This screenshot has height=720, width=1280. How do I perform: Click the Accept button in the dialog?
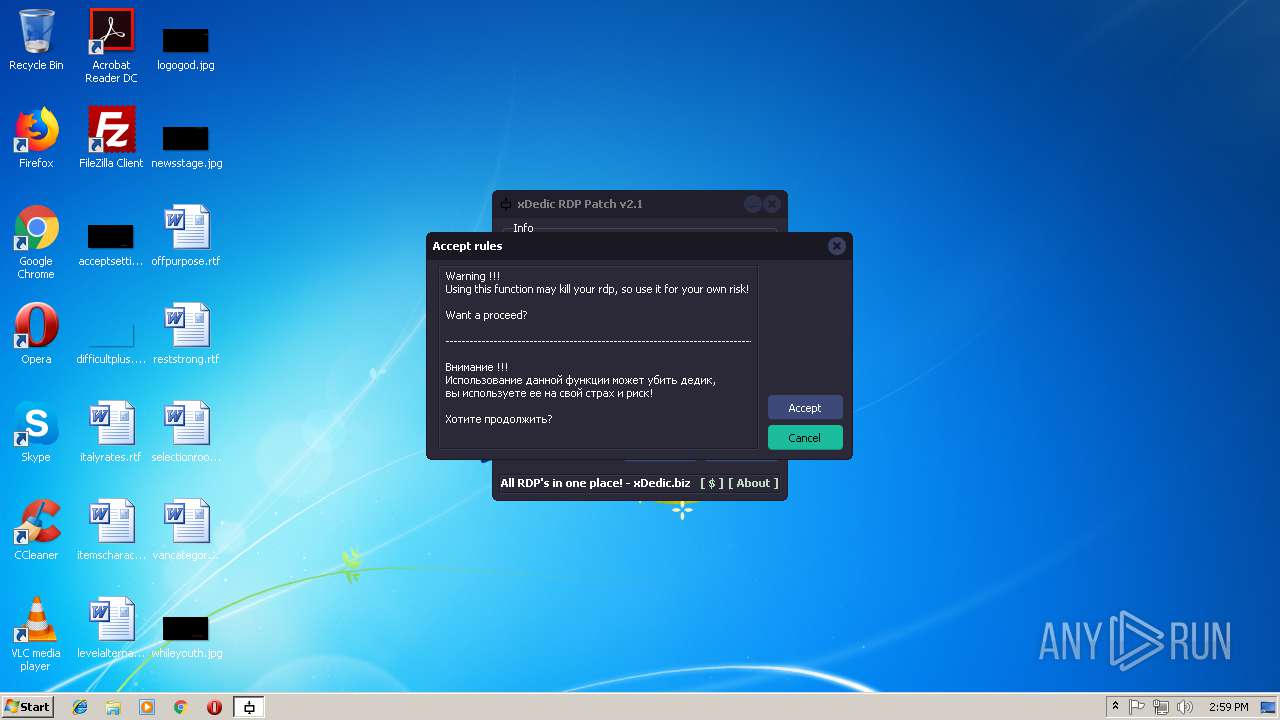805,408
